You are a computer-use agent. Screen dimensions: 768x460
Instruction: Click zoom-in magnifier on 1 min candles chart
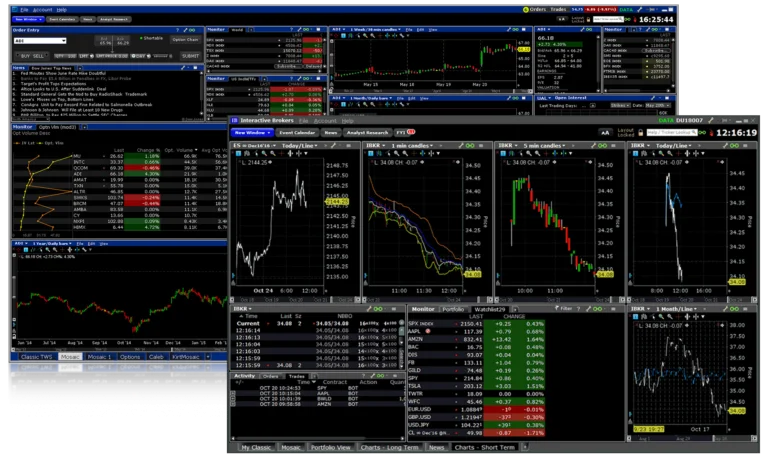tap(397, 153)
